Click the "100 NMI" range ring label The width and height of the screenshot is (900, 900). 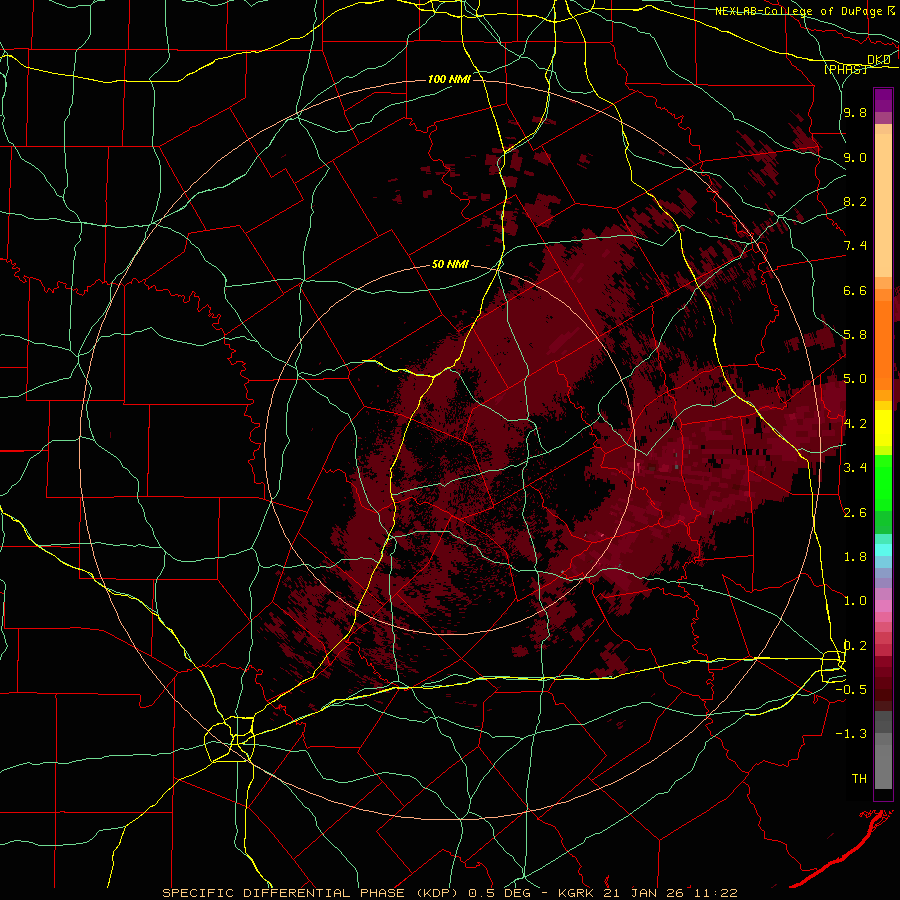click(449, 79)
